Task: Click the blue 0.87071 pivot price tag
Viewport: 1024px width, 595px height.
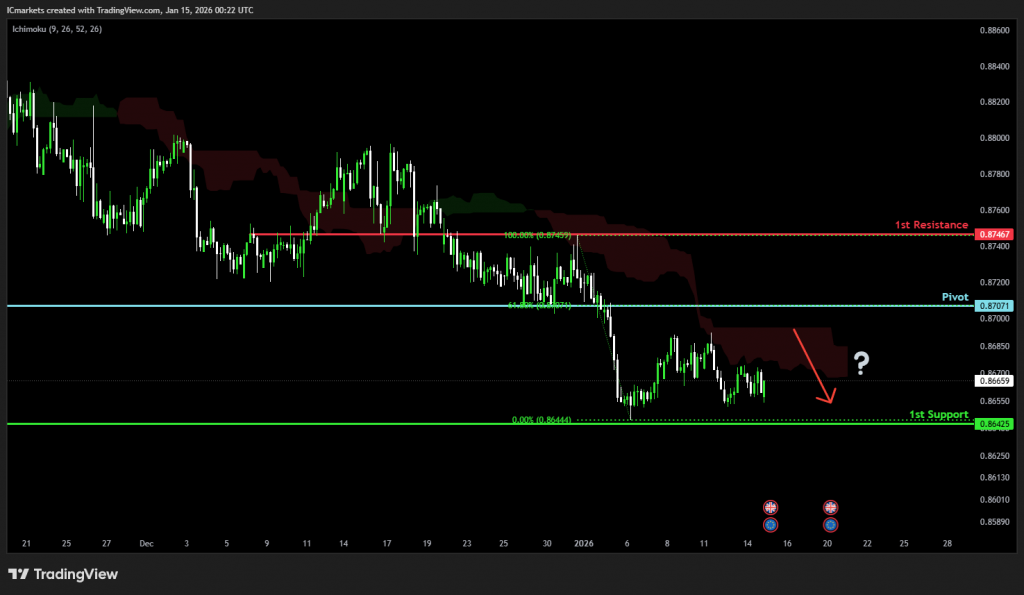Action: [x=995, y=306]
